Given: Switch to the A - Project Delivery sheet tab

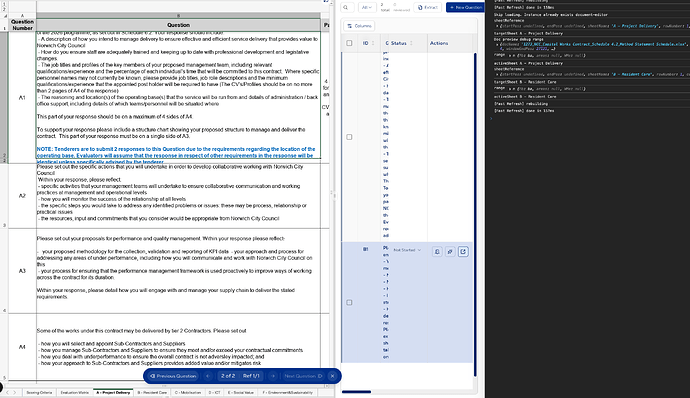Looking at the screenshot, I should point(113,392).
